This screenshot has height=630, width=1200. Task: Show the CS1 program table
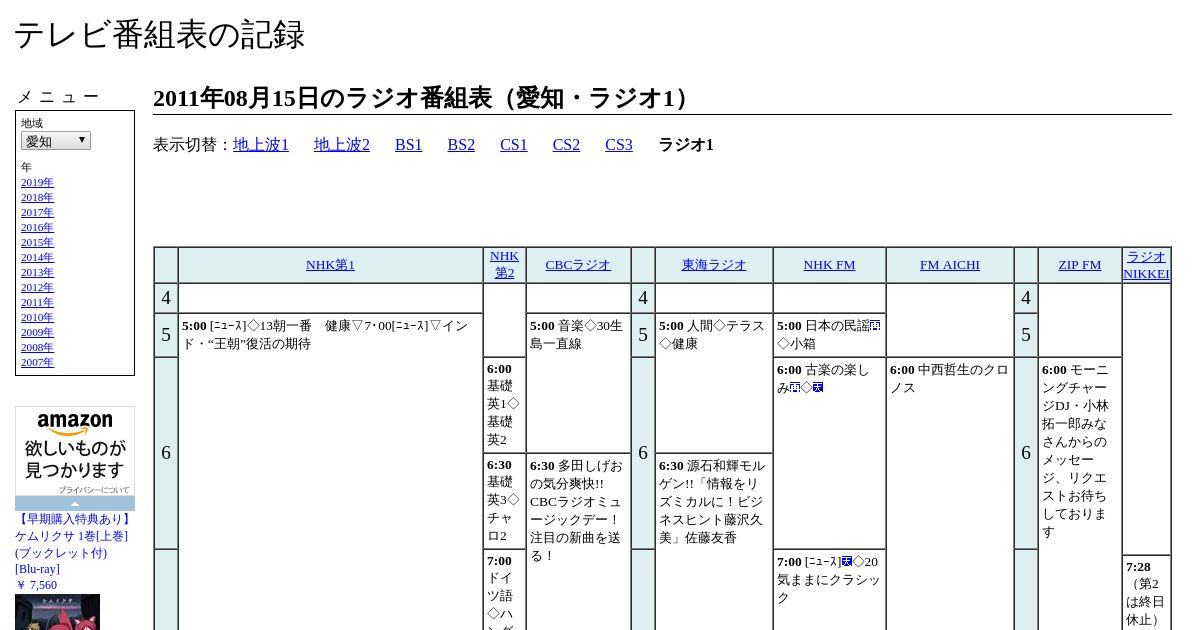(x=514, y=145)
